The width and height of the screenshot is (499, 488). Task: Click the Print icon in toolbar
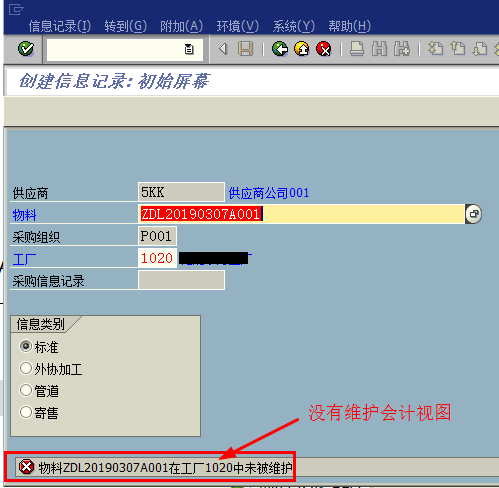357,49
